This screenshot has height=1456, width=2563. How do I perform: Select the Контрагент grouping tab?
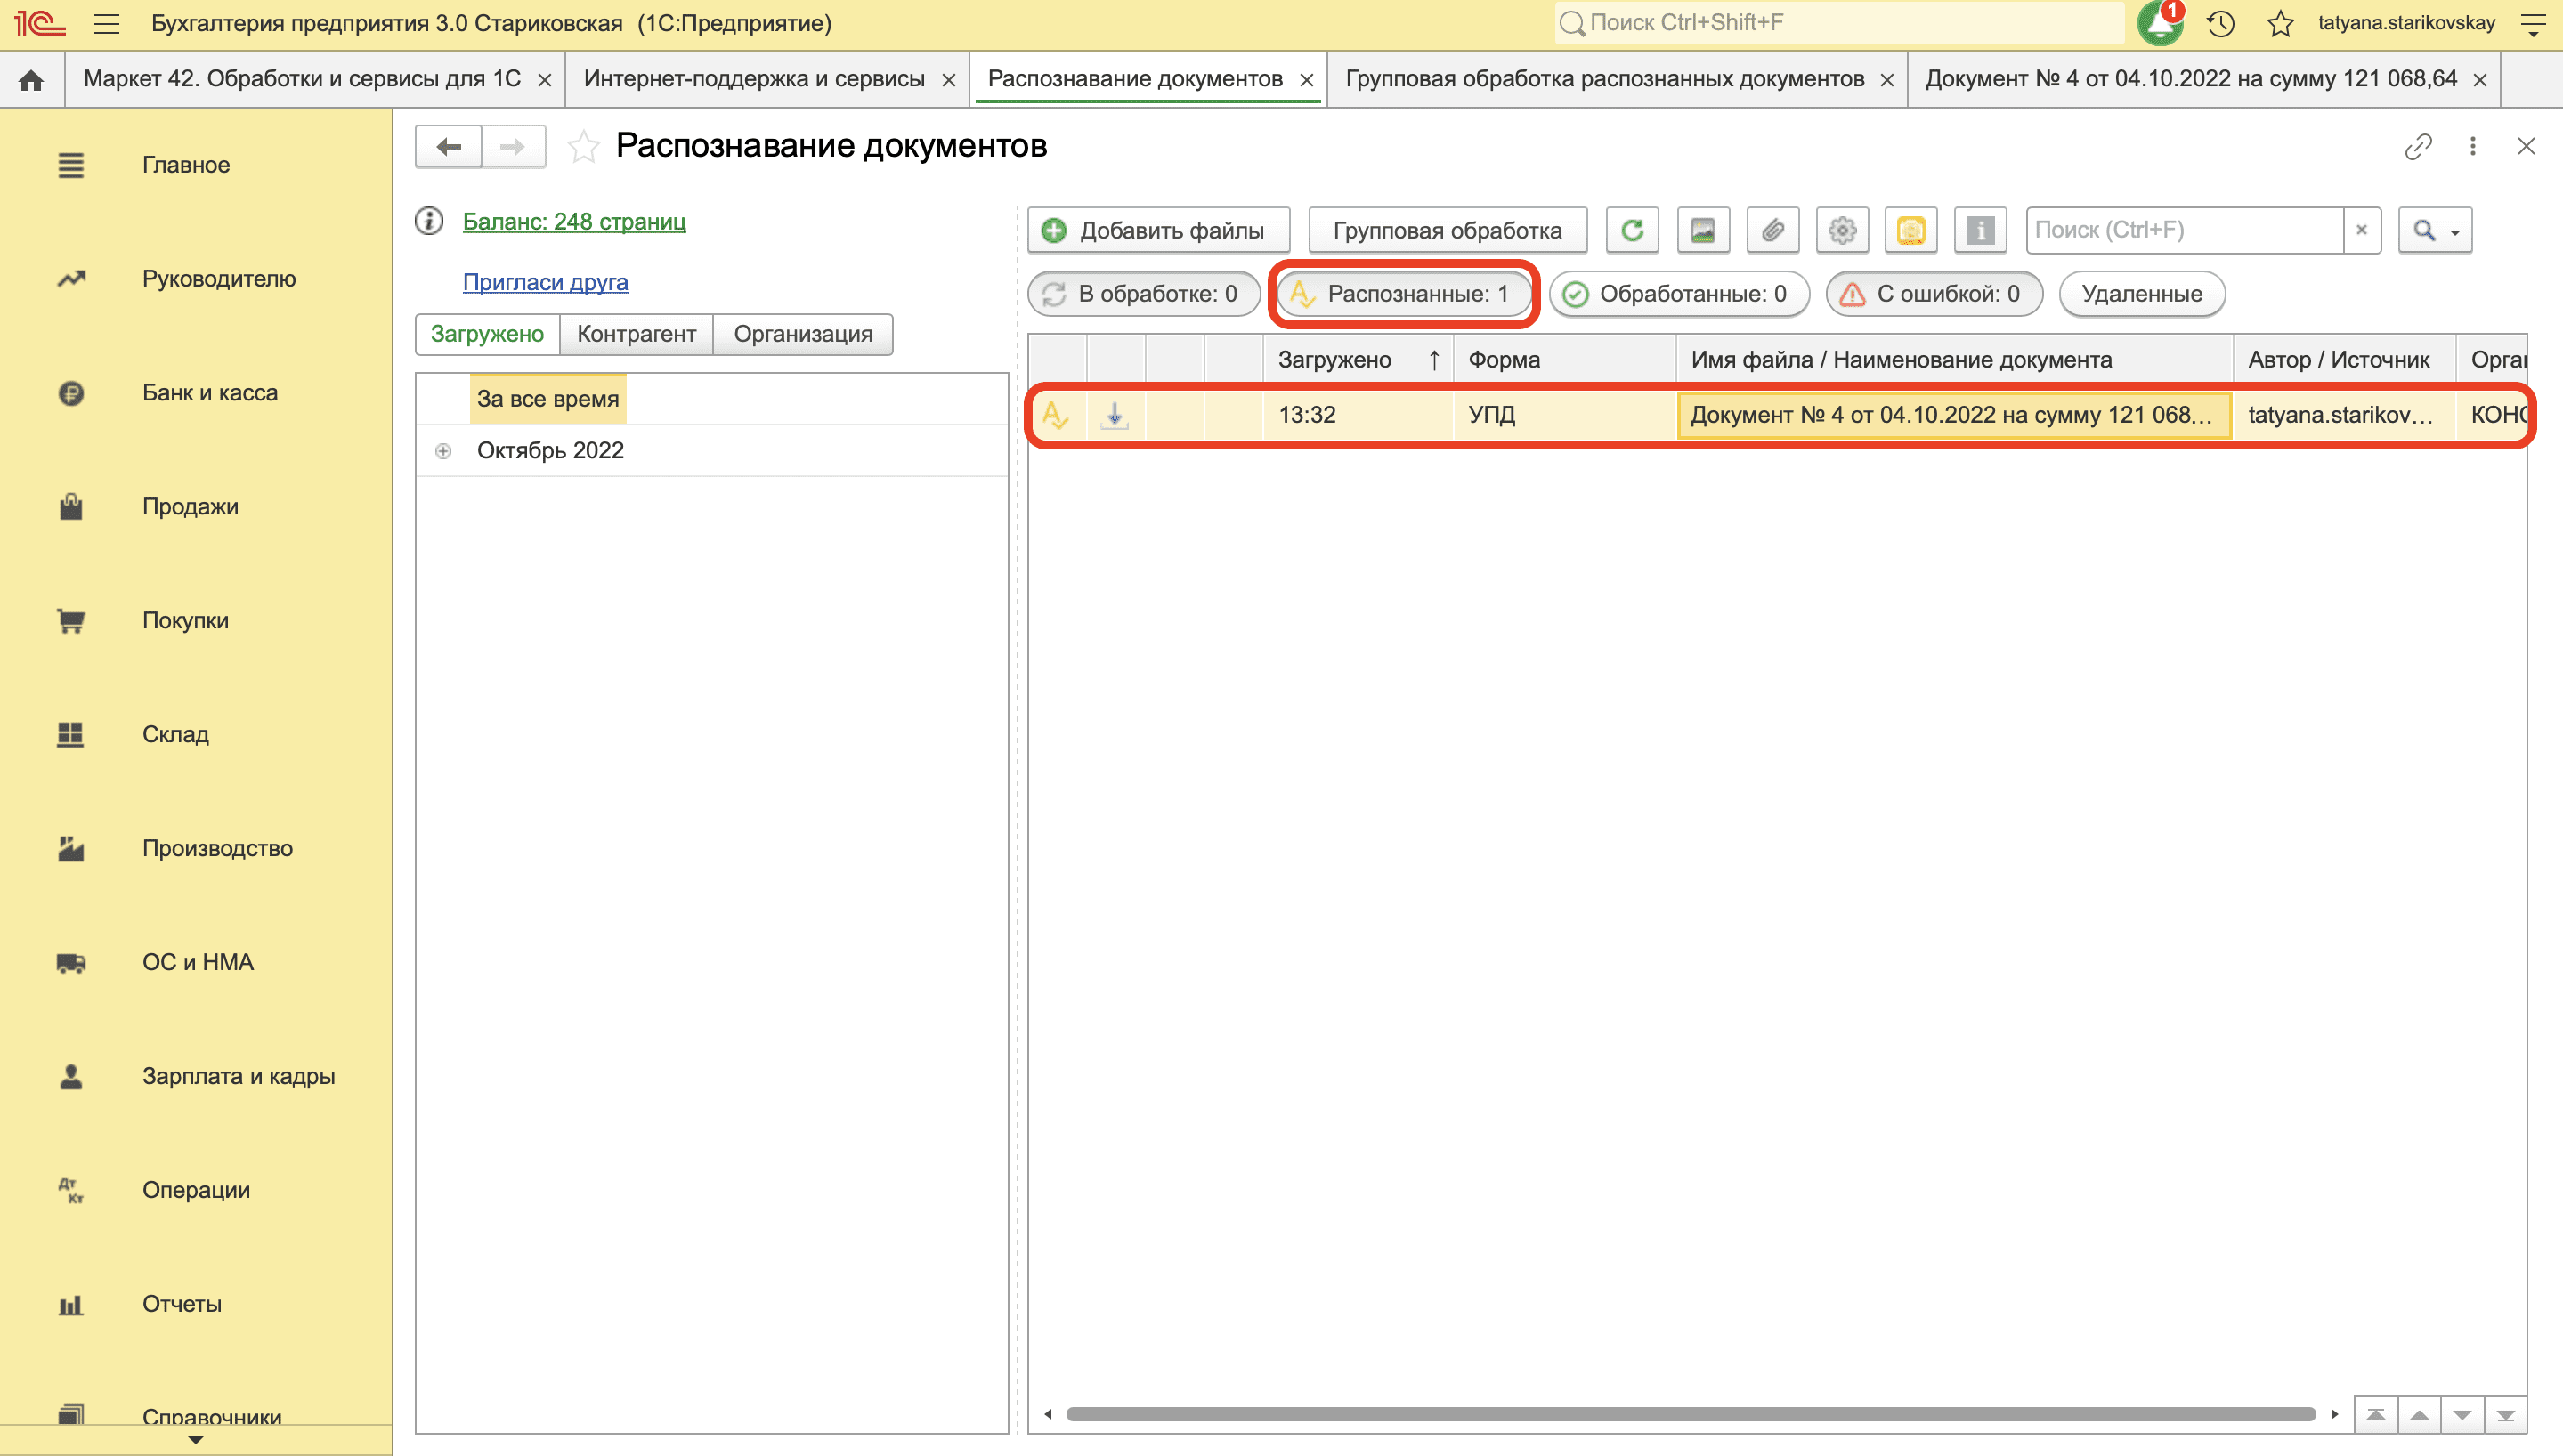click(636, 334)
